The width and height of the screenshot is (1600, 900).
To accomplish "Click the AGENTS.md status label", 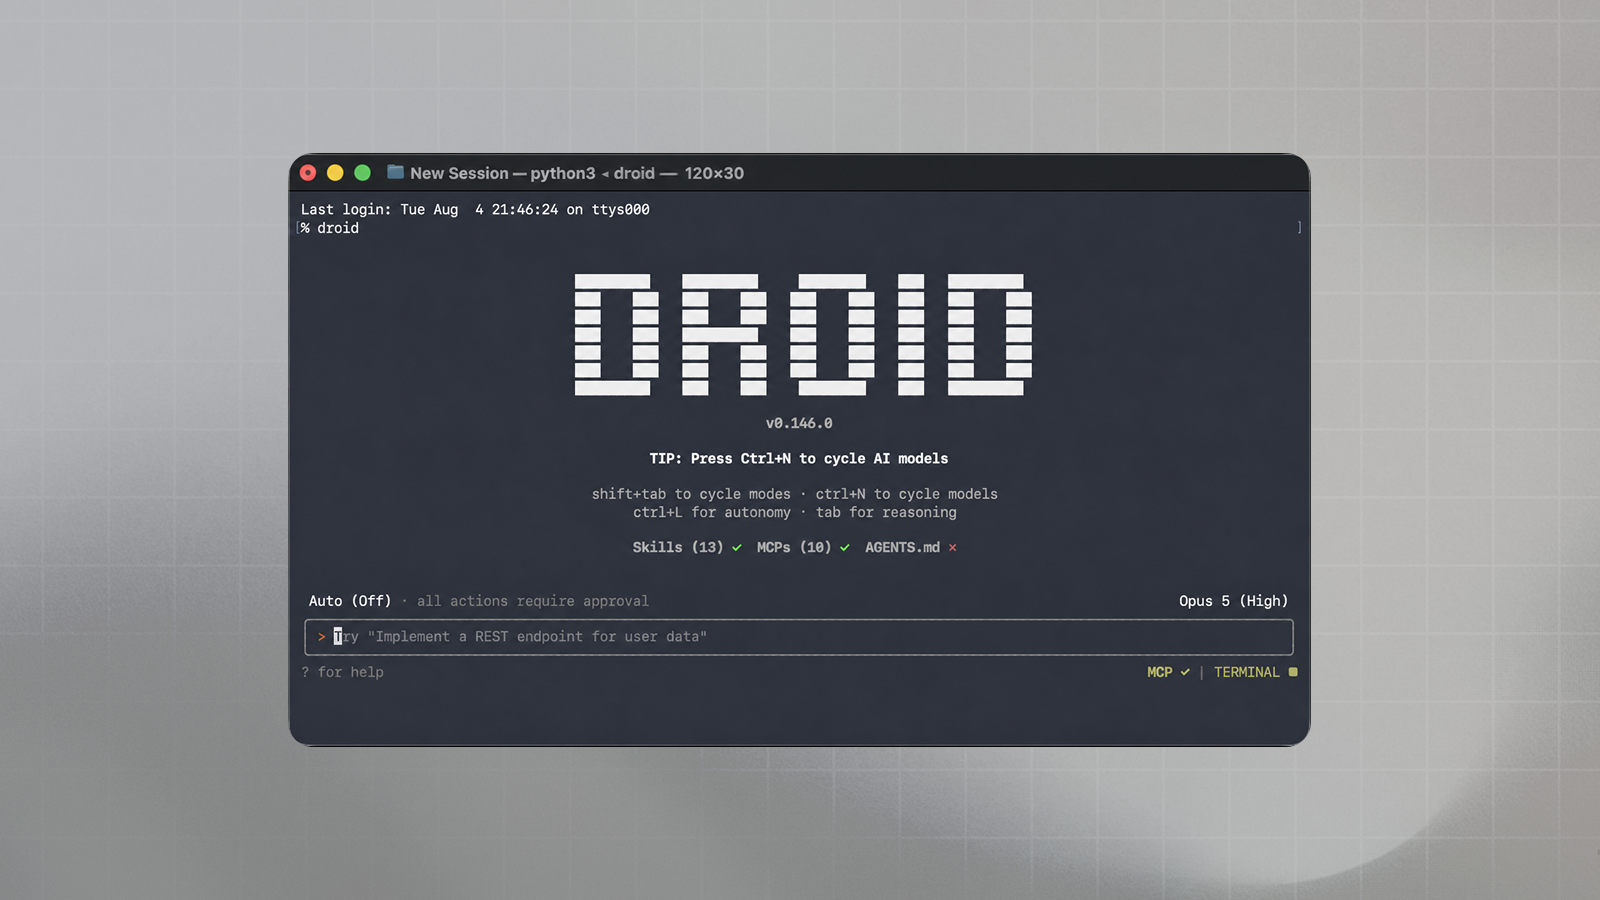I will point(902,547).
